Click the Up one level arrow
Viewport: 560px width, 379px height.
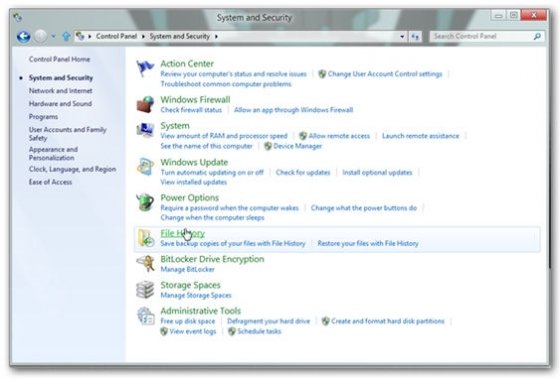pos(66,36)
